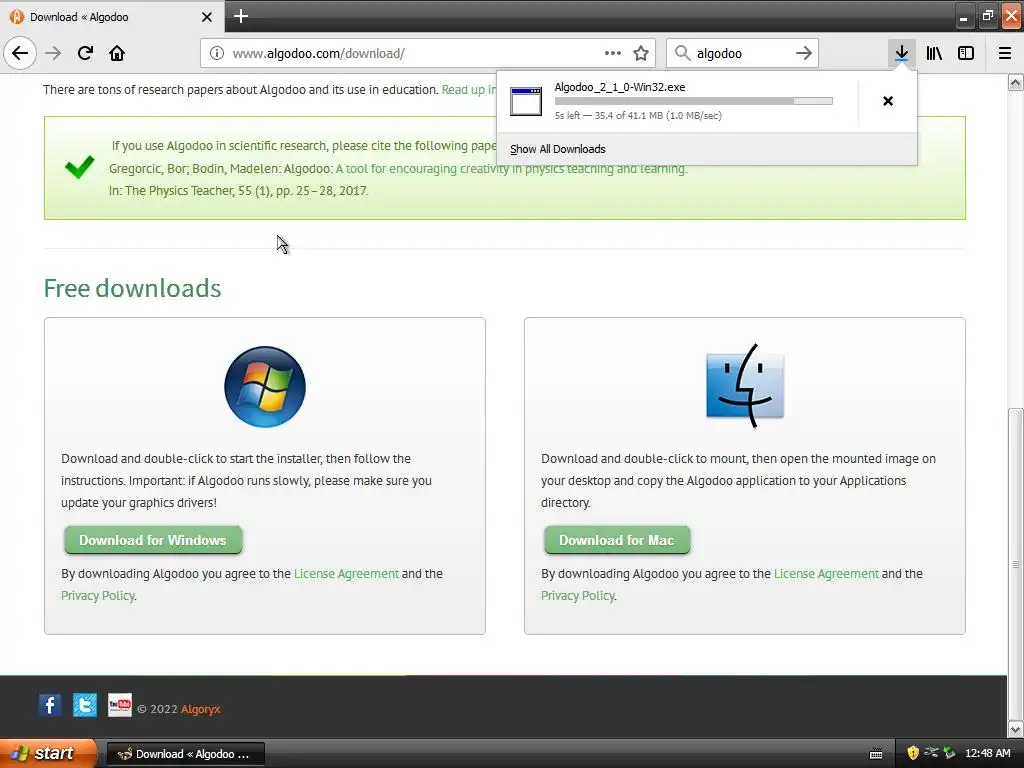Open the Algodoo Facebook page
The height and width of the screenshot is (768, 1024).
tap(50, 705)
